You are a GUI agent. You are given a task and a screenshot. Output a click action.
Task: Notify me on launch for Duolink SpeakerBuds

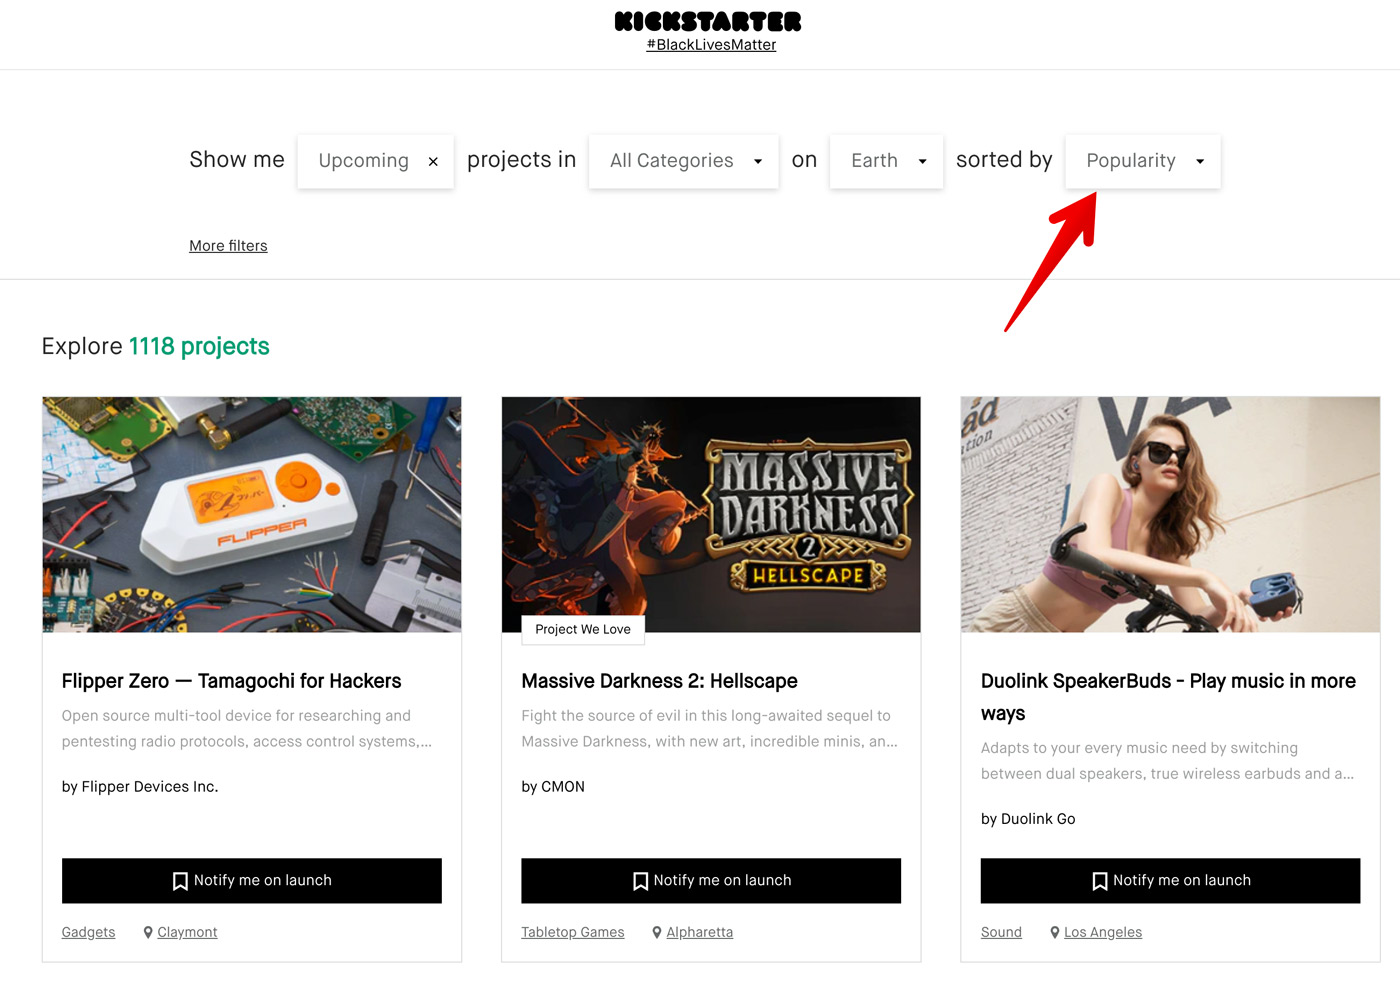(x=1170, y=881)
